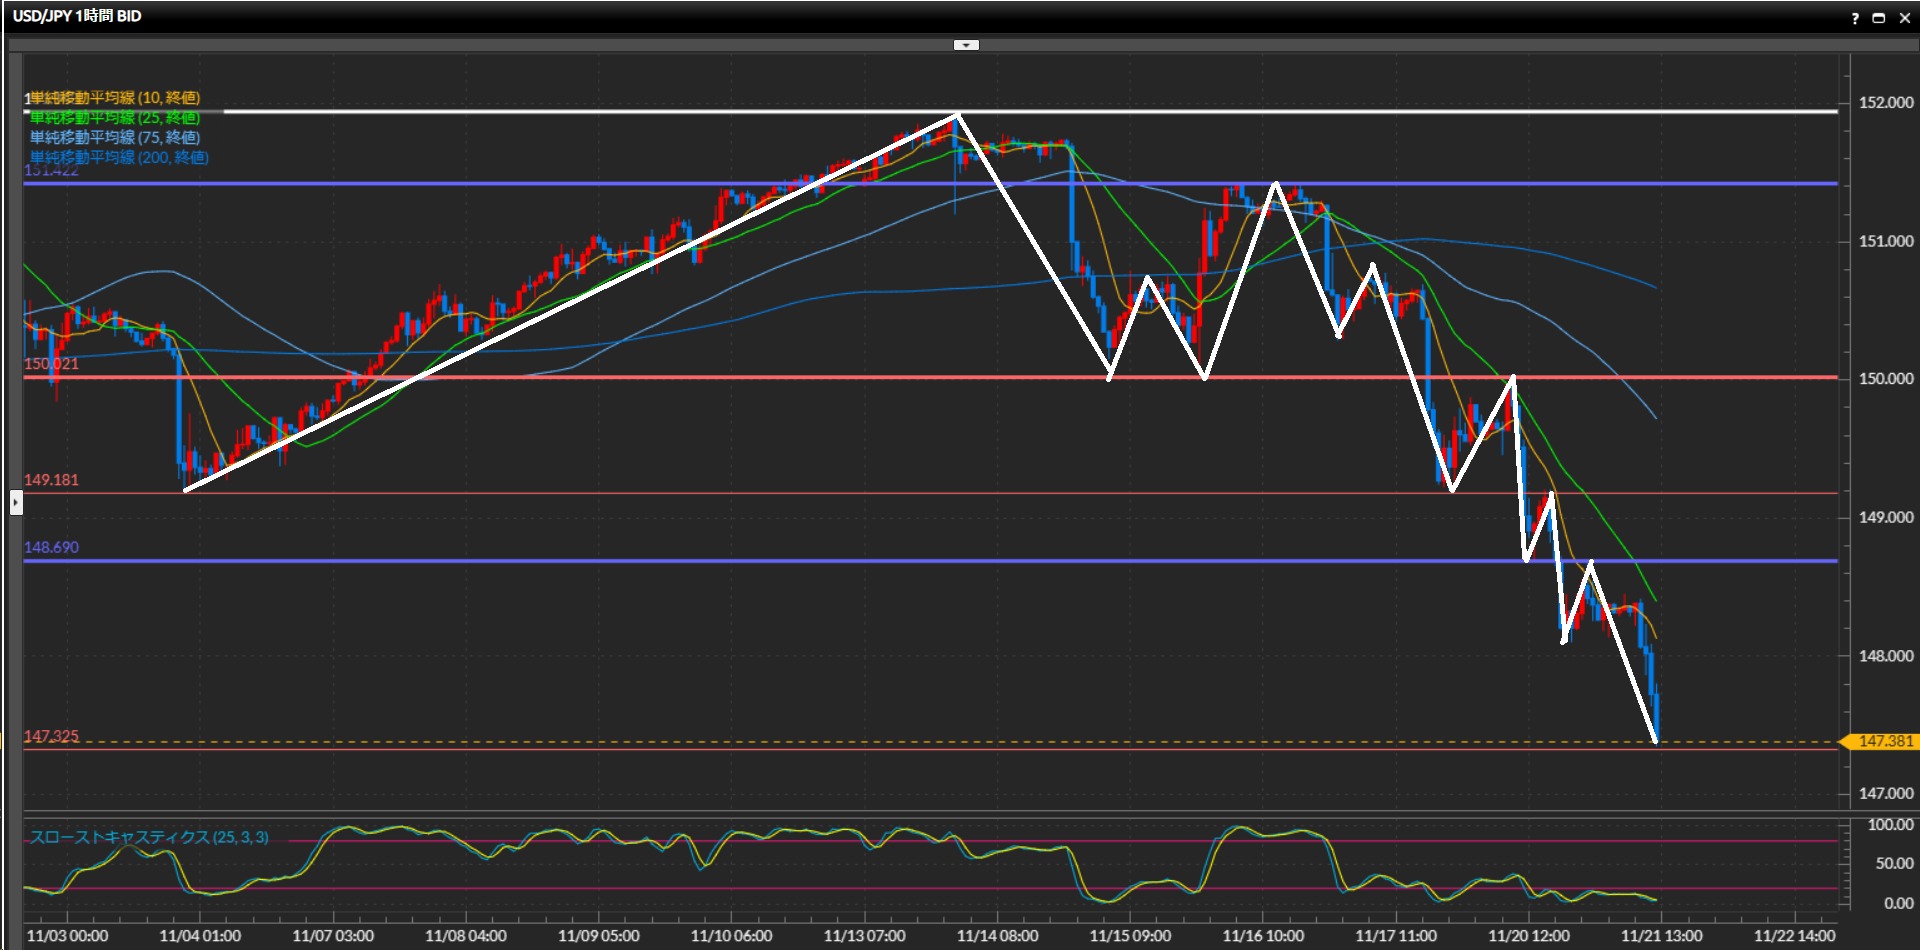Click the USD/JPY 1時間 BID title

77,16
